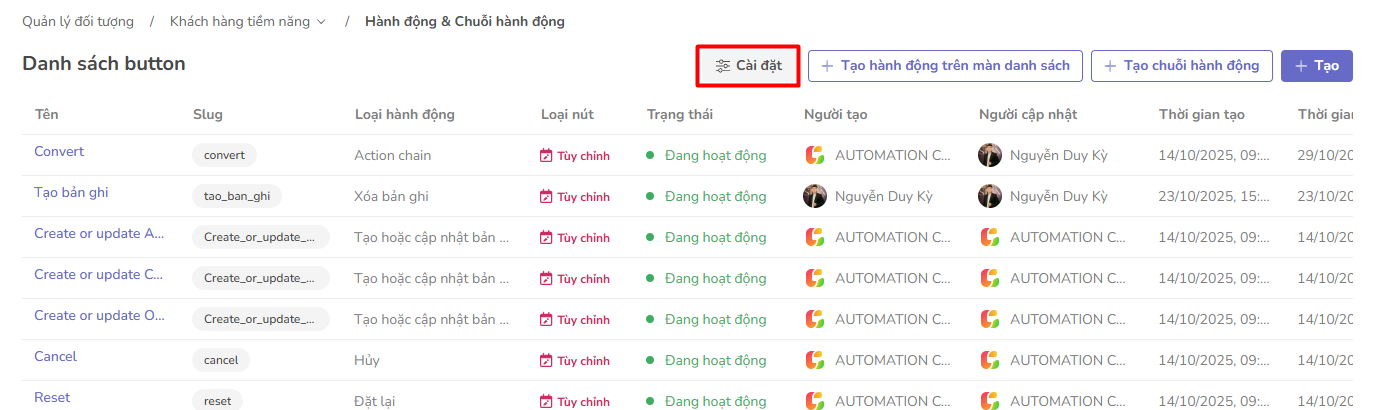Click AUTOMATION updater logo in Cancel row

click(989, 360)
